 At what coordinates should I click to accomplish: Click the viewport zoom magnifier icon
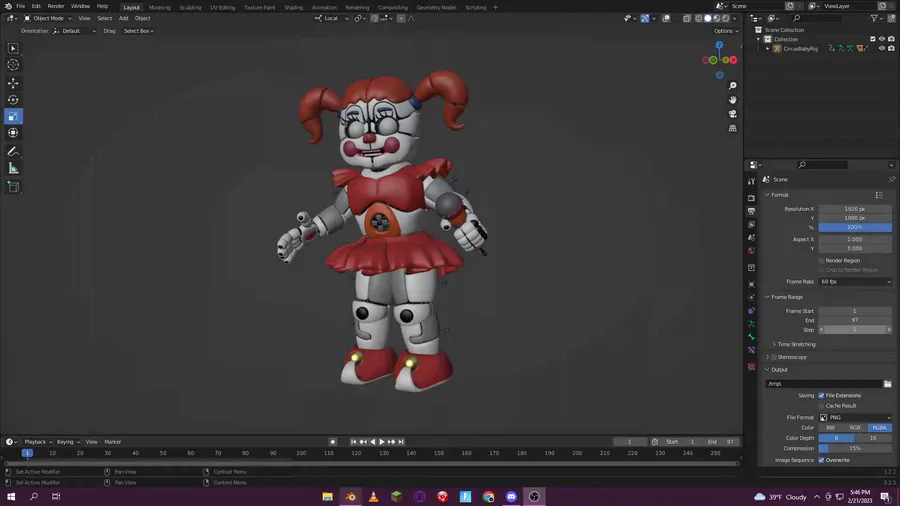point(732,85)
